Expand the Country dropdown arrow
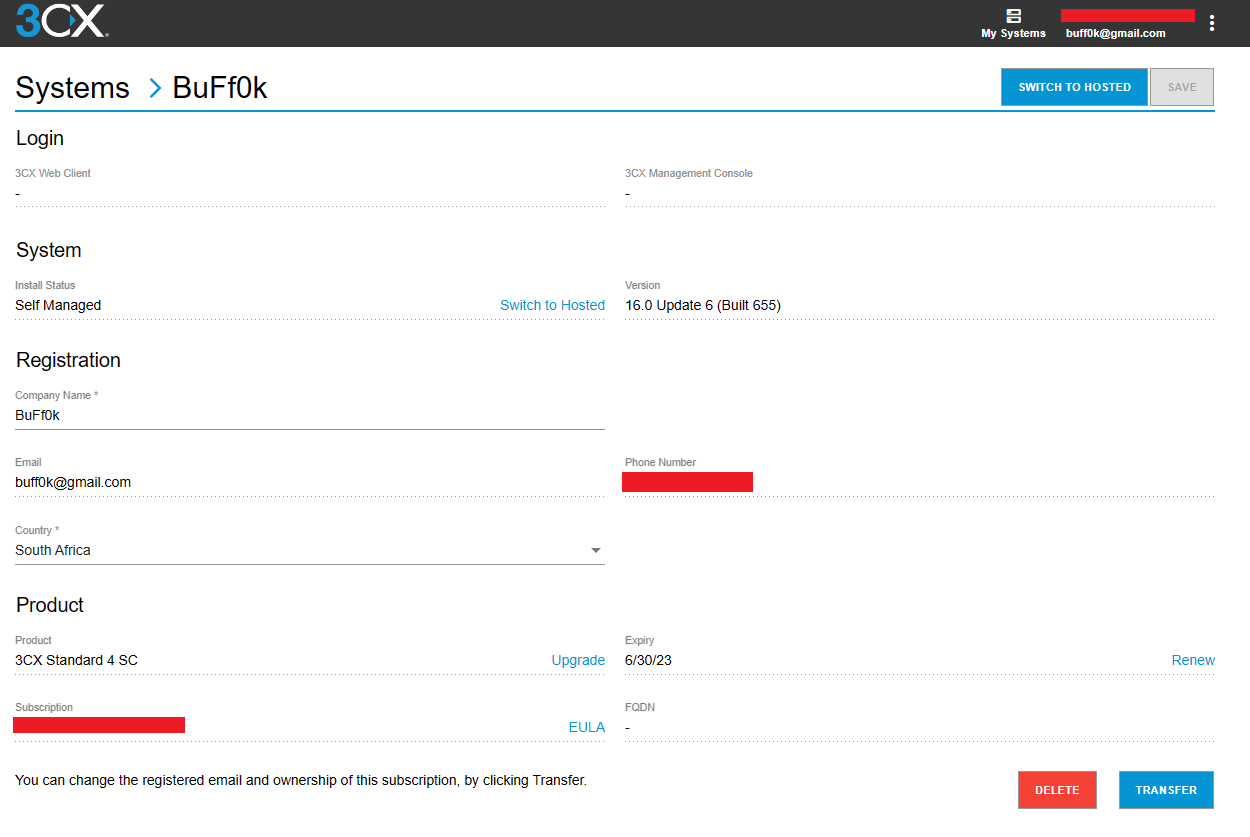Image resolution: width=1250 pixels, height=837 pixels. (596, 550)
